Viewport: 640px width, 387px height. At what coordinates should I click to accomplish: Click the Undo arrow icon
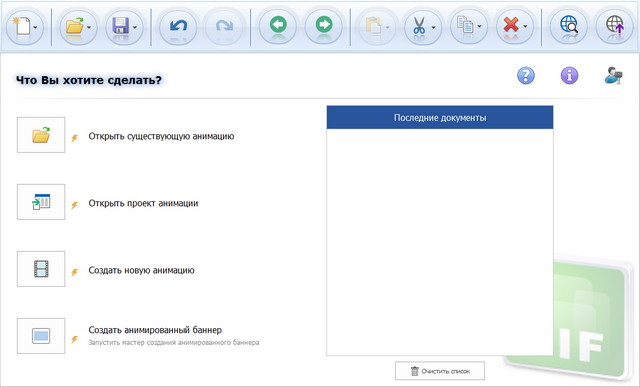coord(178,26)
